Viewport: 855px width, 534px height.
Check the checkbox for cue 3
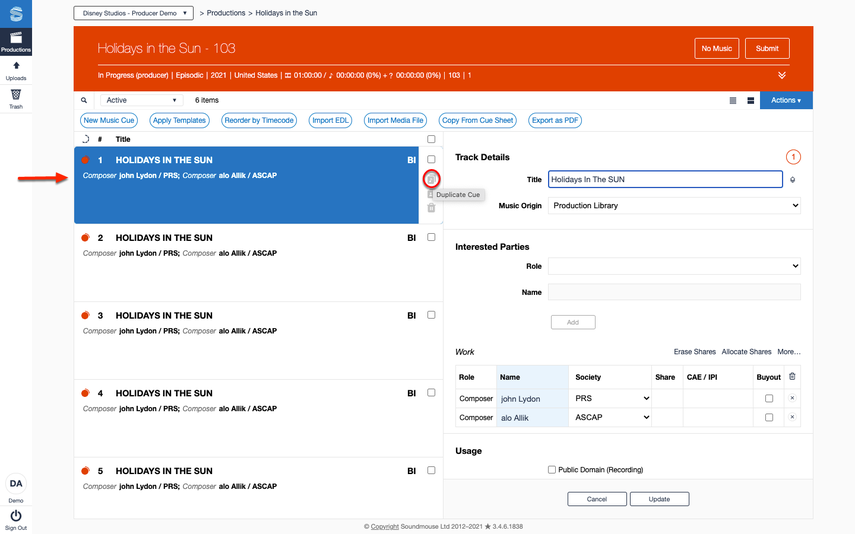[x=431, y=315]
